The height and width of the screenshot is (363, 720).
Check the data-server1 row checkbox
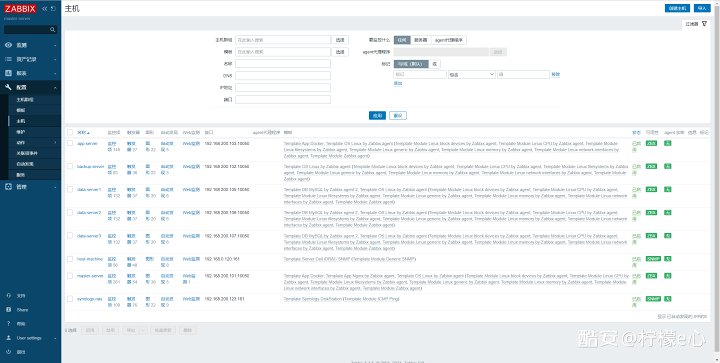tap(70, 189)
